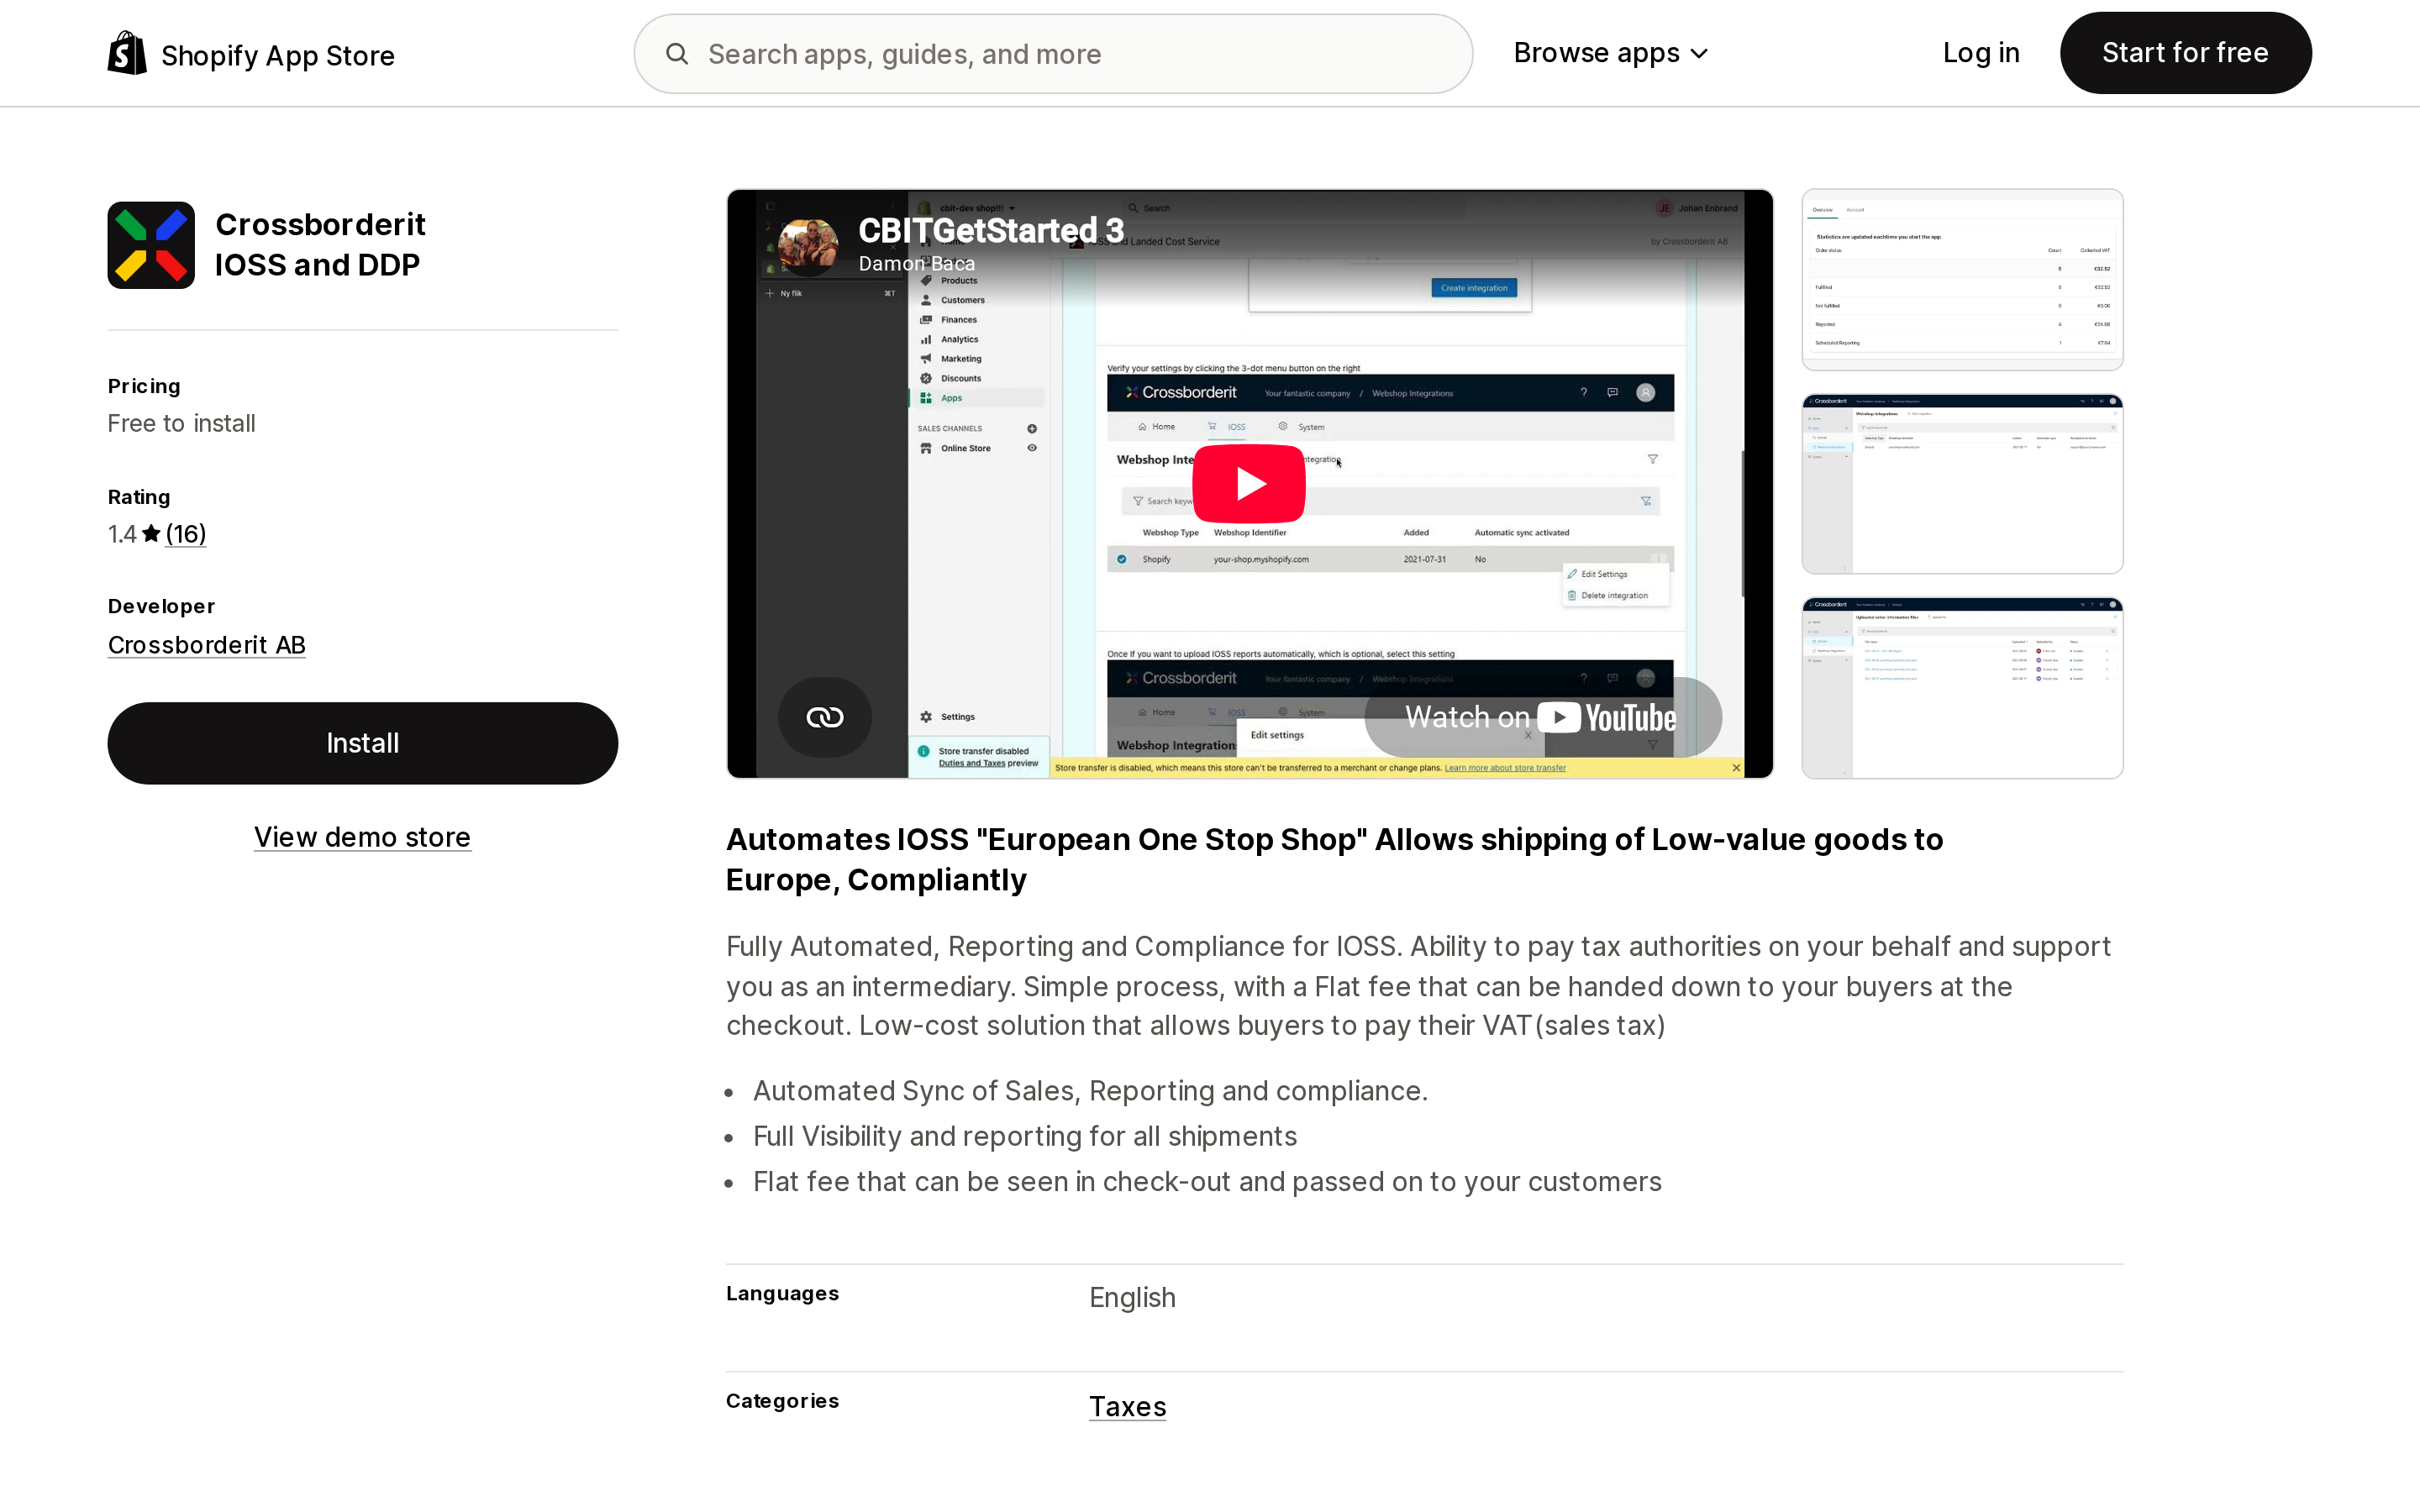2420x1512 pixels.
Task: Click Crossborderit IOSS and DDP title
Action: (320, 245)
